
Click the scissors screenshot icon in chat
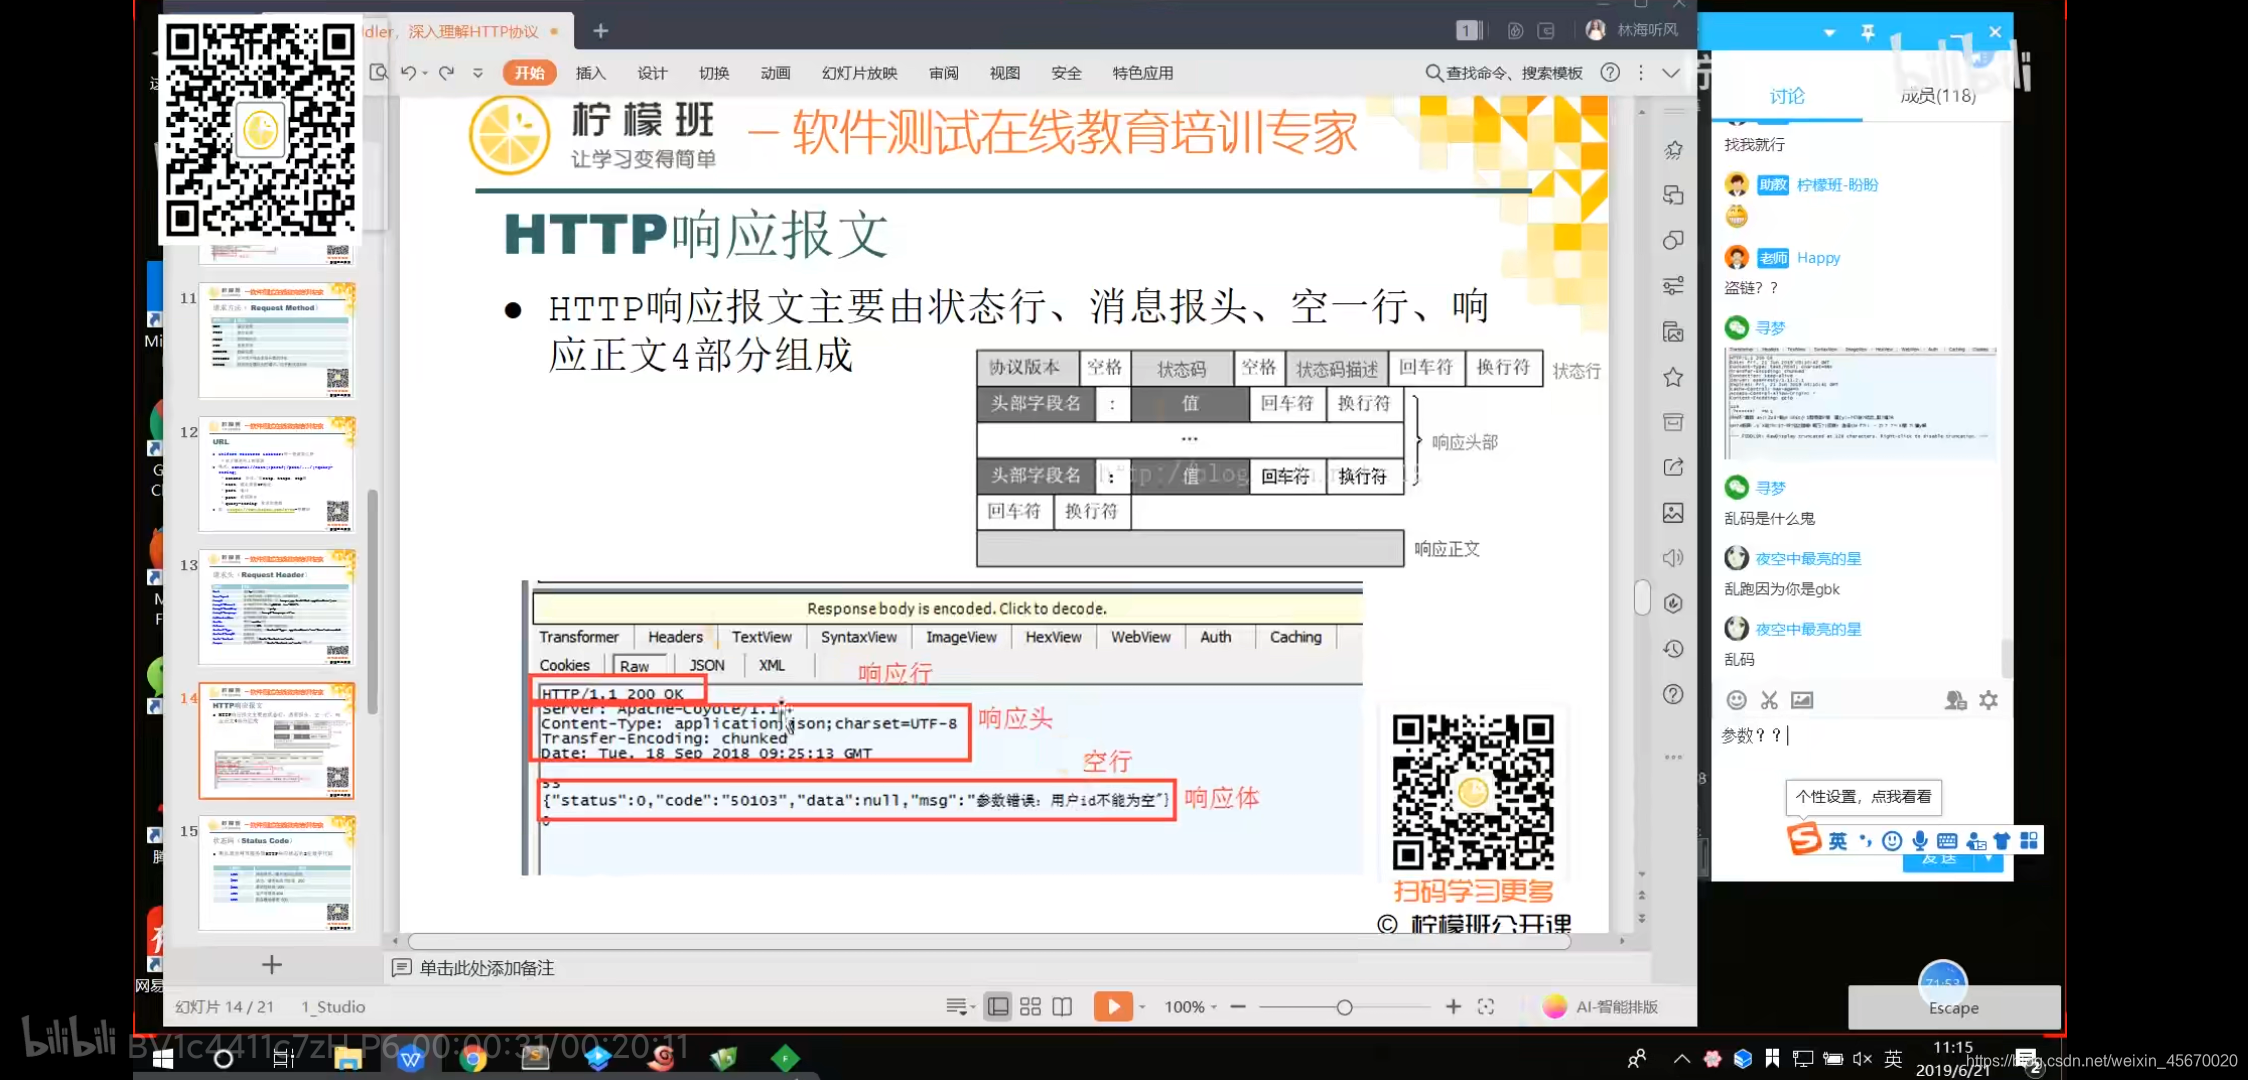[1769, 700]
